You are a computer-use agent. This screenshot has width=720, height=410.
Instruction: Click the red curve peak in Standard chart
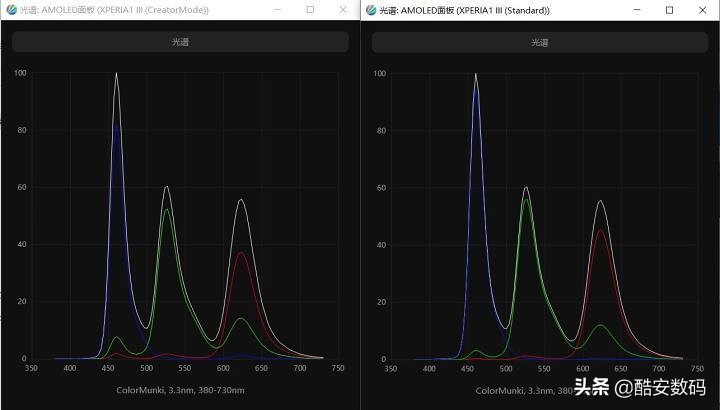(600, 231)
